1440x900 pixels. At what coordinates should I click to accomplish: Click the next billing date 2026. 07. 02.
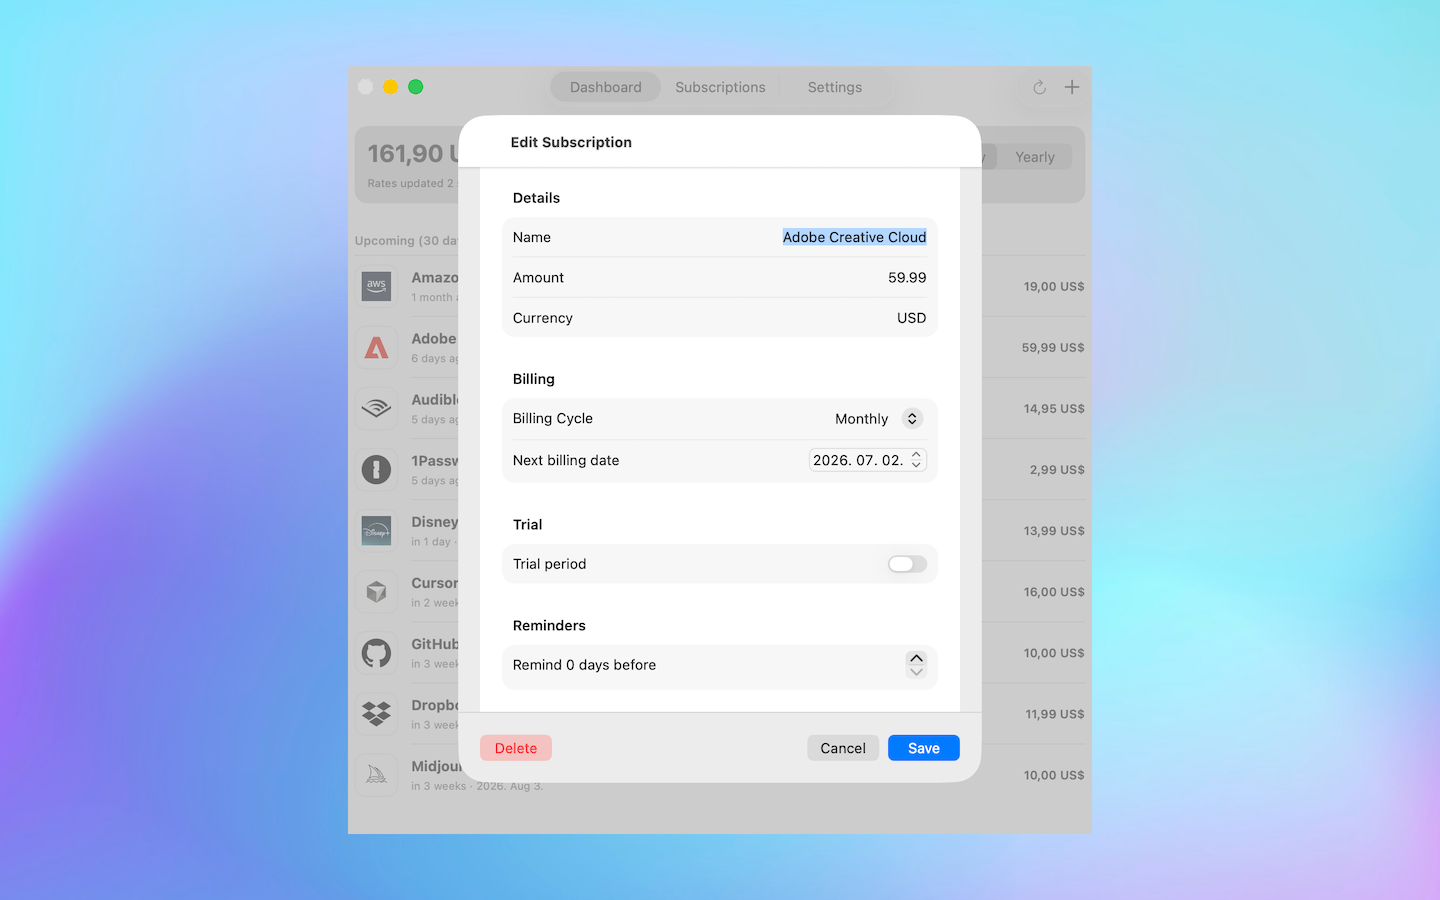coord(858,460)
